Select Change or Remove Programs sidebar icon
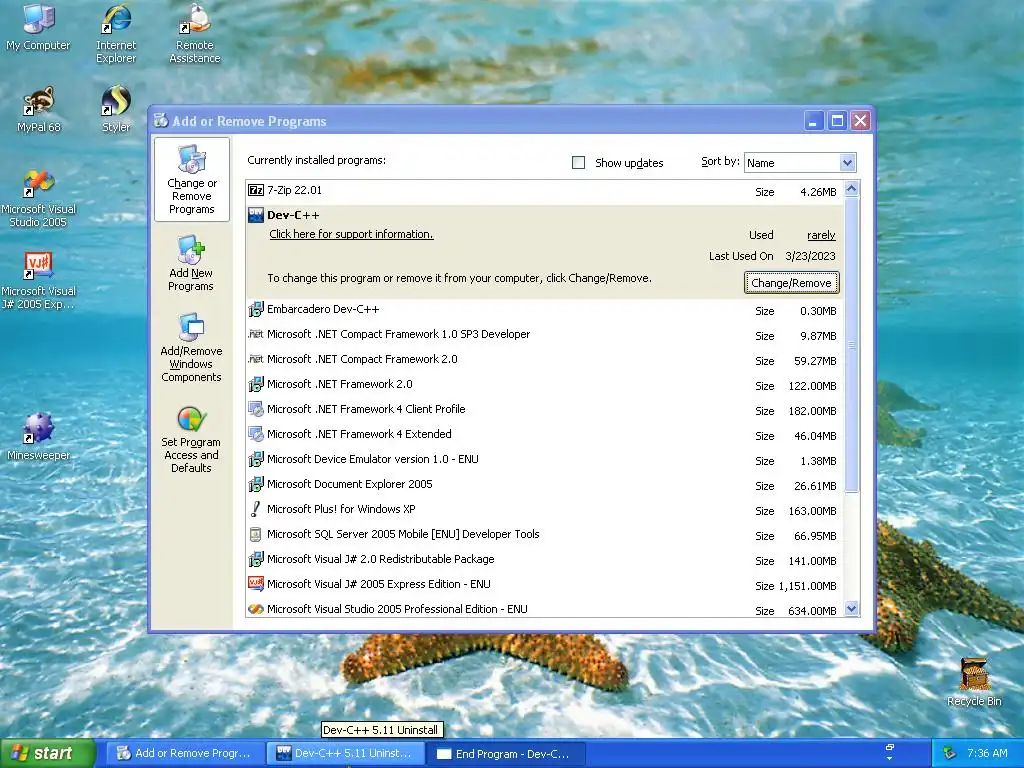 [191, 180]
